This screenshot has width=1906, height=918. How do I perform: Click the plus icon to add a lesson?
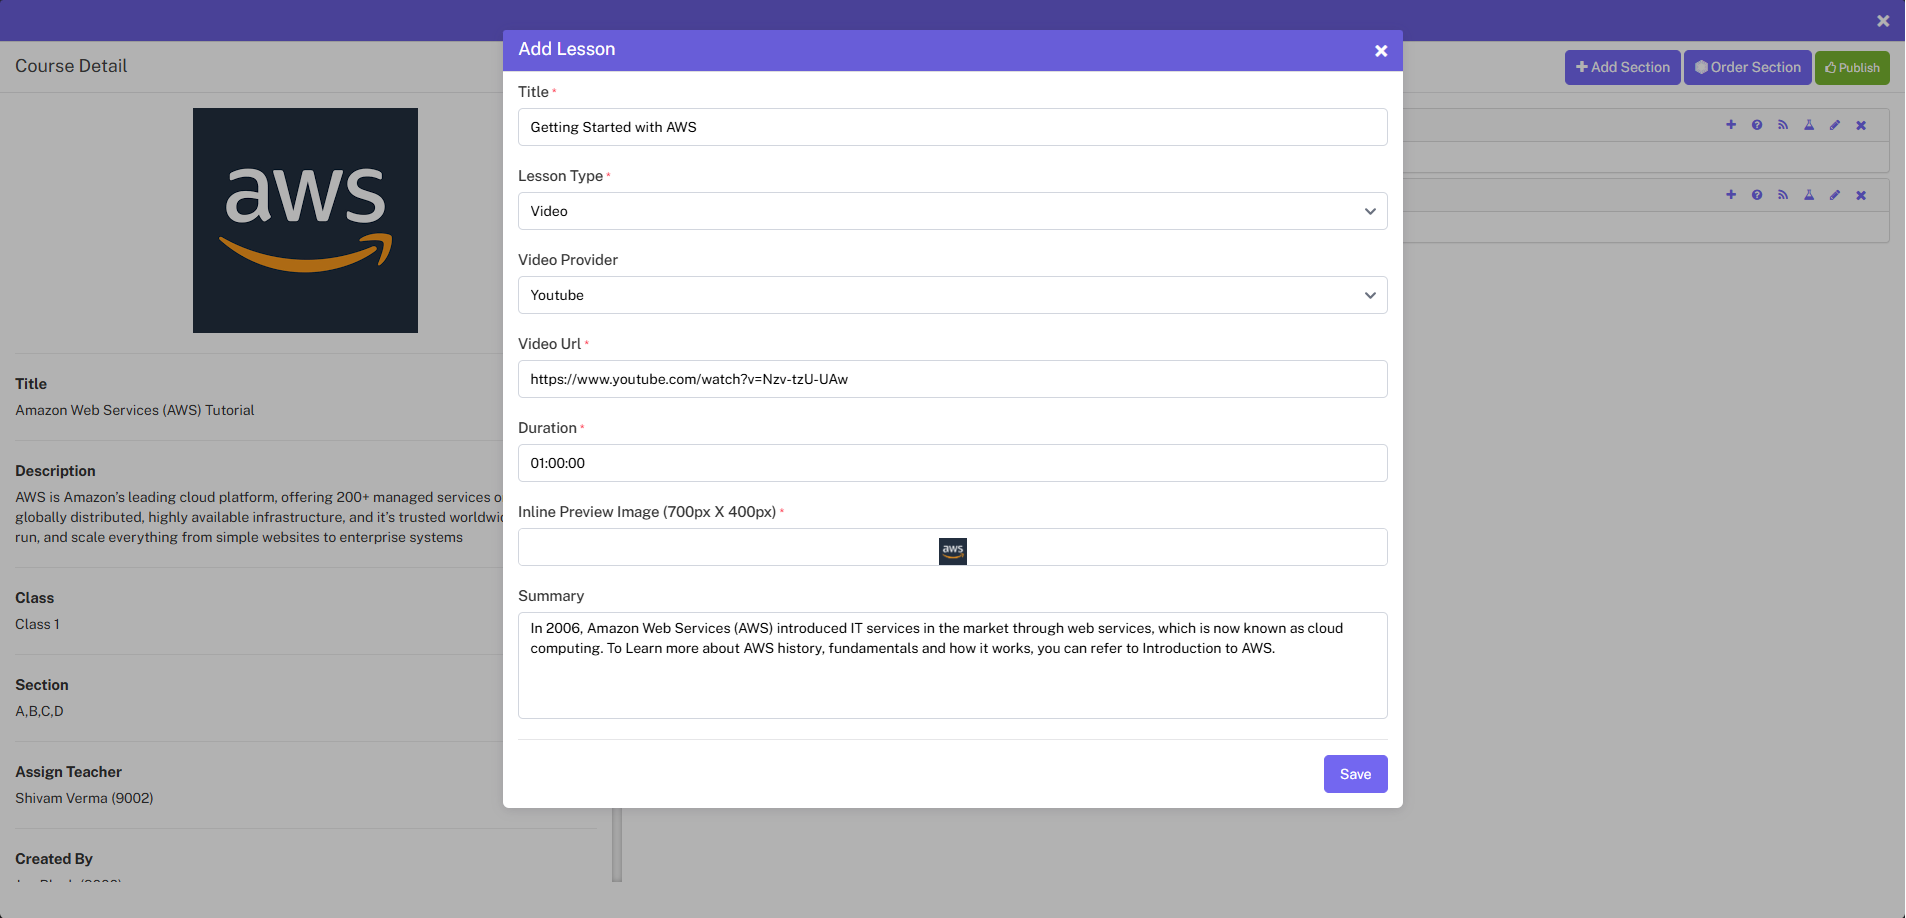tap(1731, 125)
